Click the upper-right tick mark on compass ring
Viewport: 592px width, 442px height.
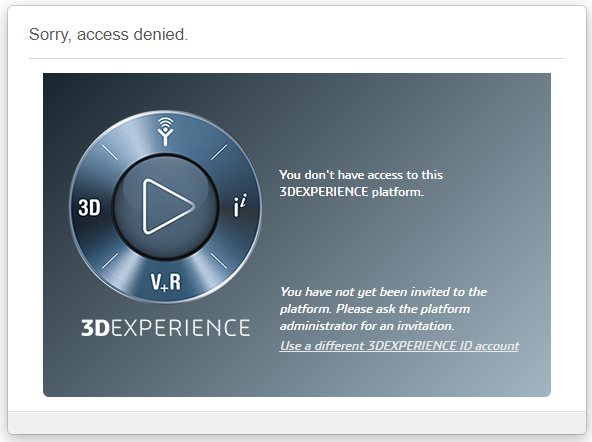click(219, 152)
